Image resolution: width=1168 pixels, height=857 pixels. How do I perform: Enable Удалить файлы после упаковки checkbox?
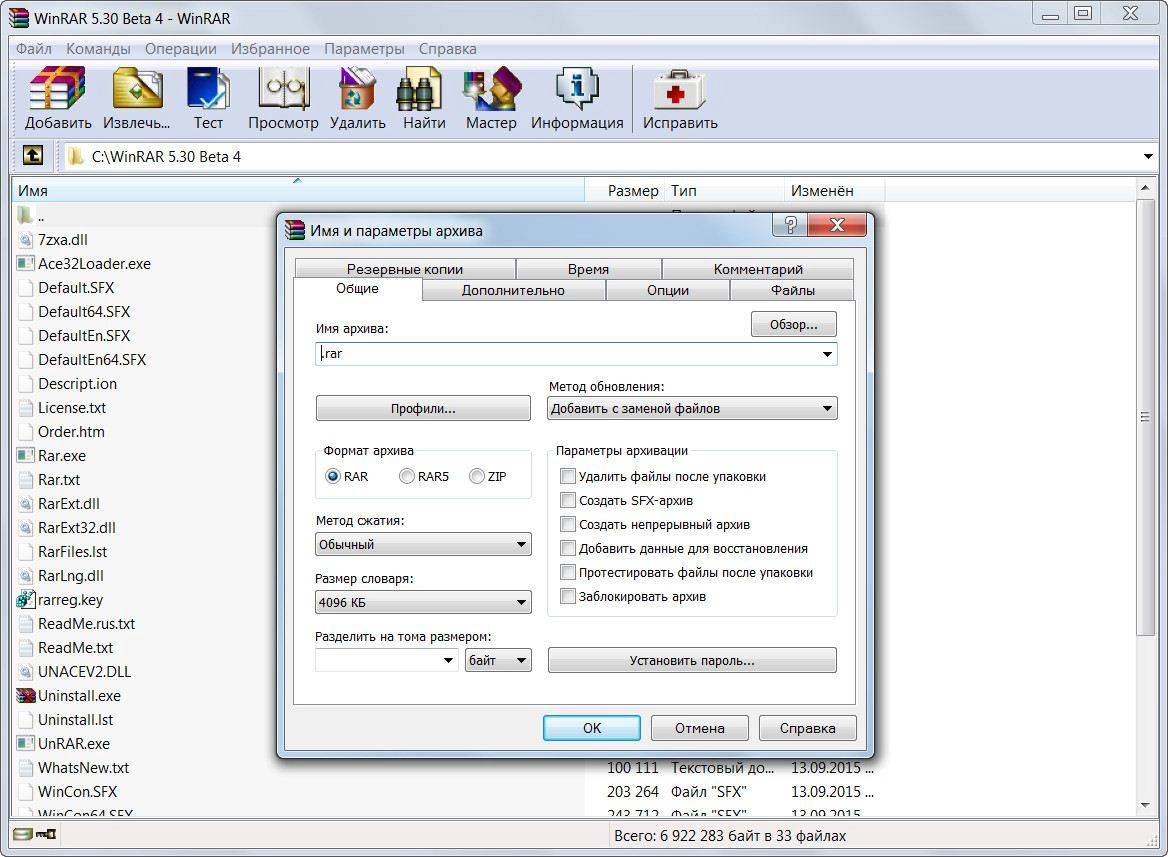(568, 476)
